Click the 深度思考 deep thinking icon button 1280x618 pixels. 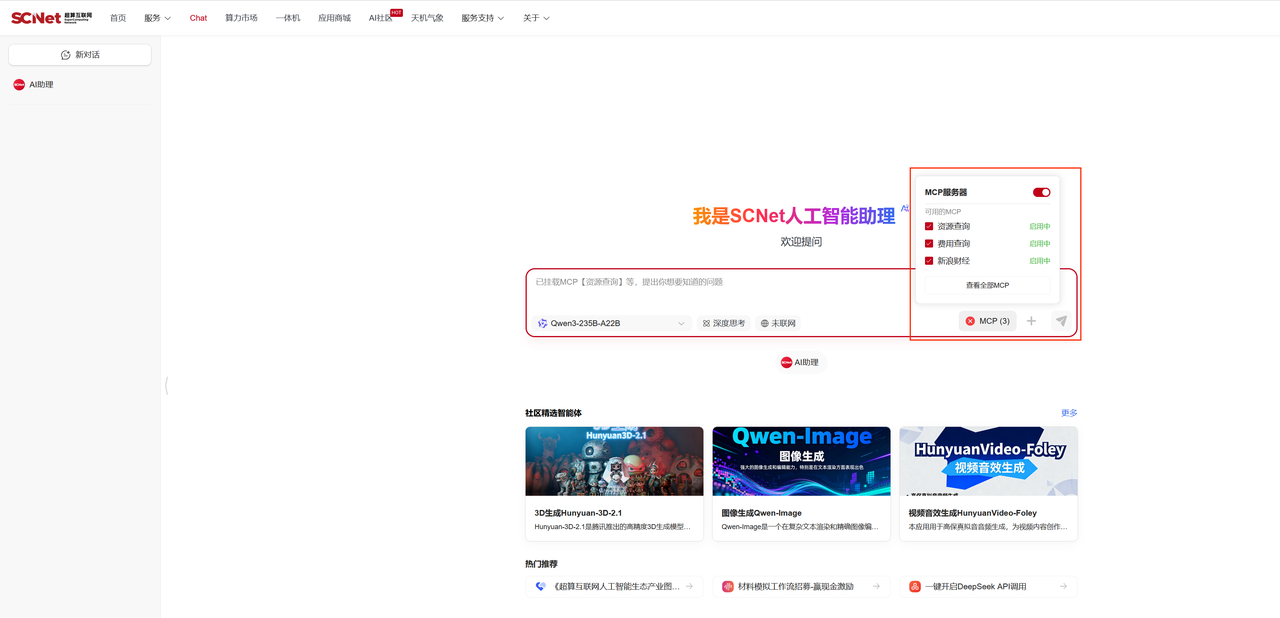(x=723, y=323)
